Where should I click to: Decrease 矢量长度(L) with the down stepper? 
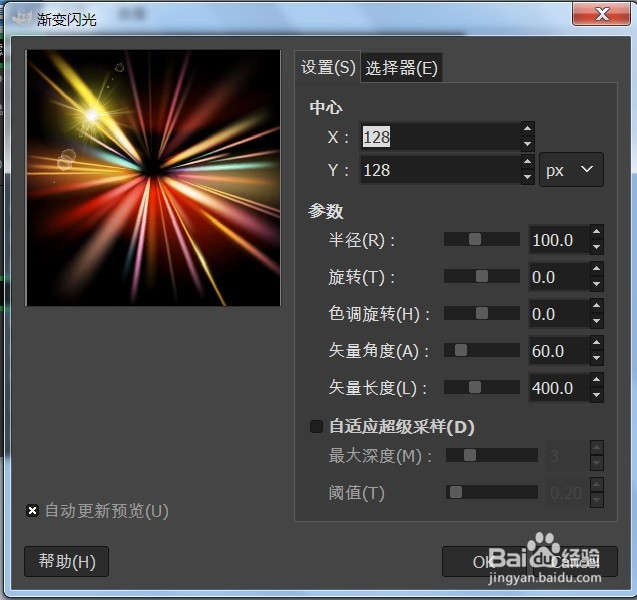click(x=596, y=395)
